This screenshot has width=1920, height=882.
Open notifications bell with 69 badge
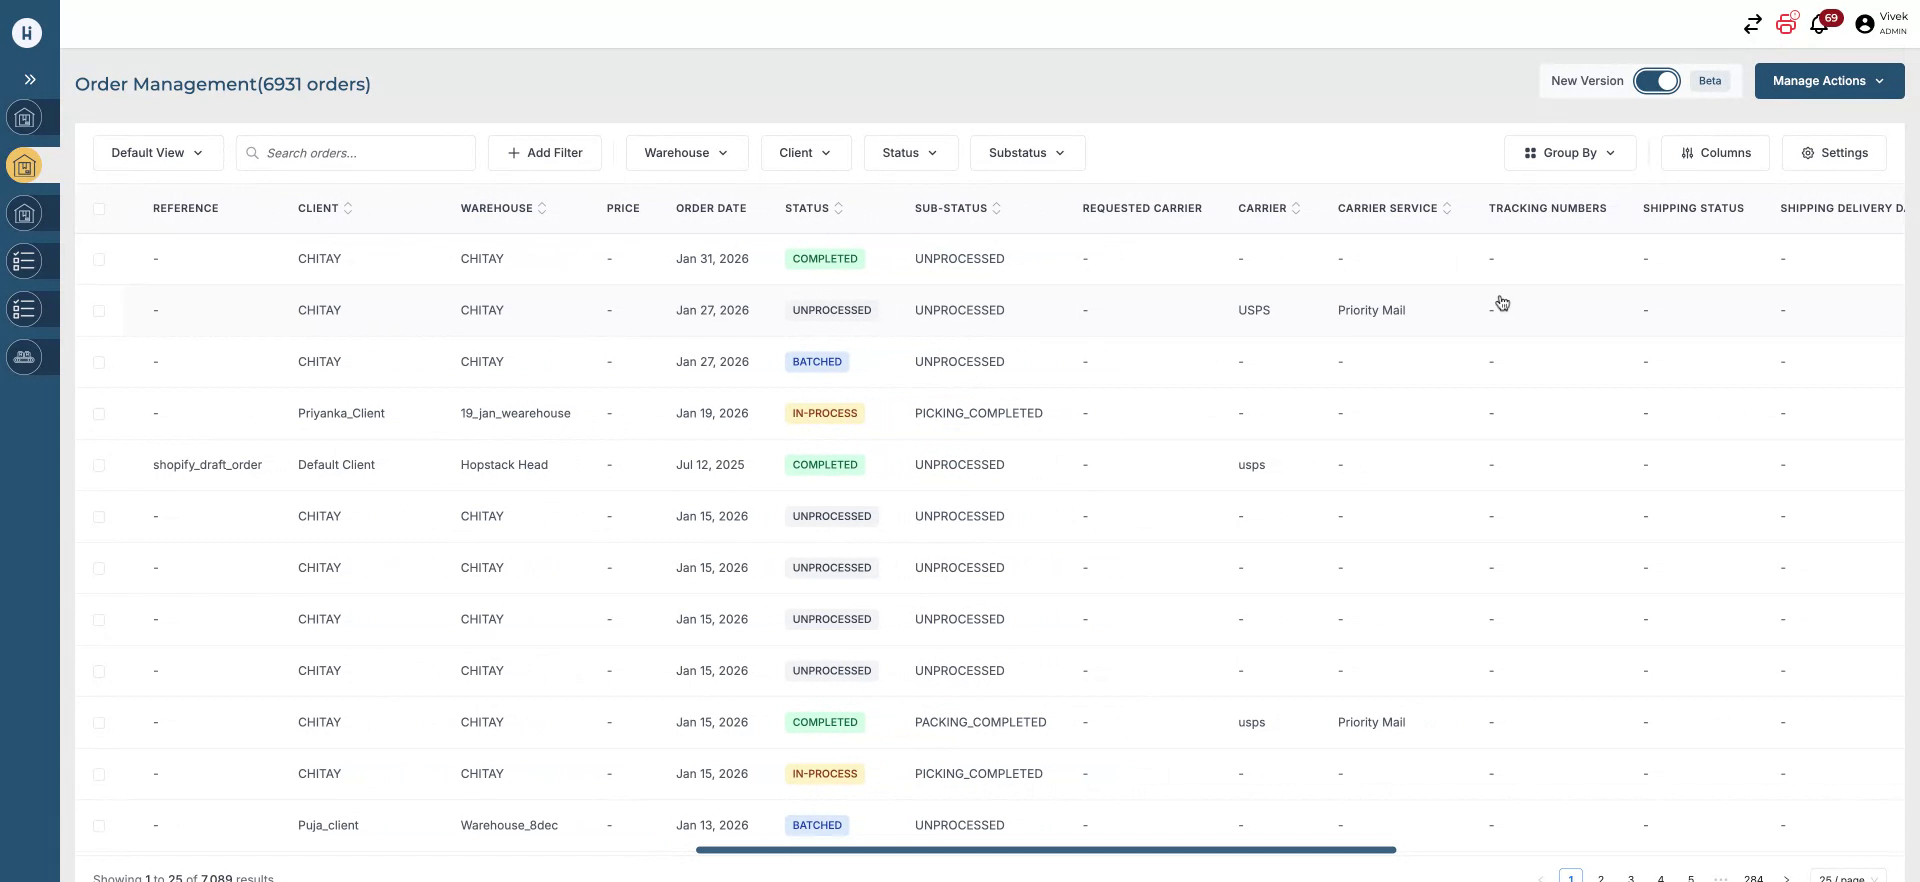coord(1820,24)
